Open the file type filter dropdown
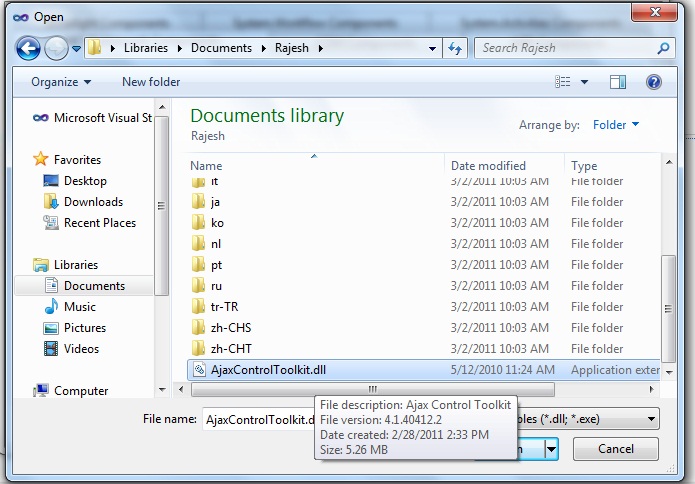695x484 pixels. point(651,419)
